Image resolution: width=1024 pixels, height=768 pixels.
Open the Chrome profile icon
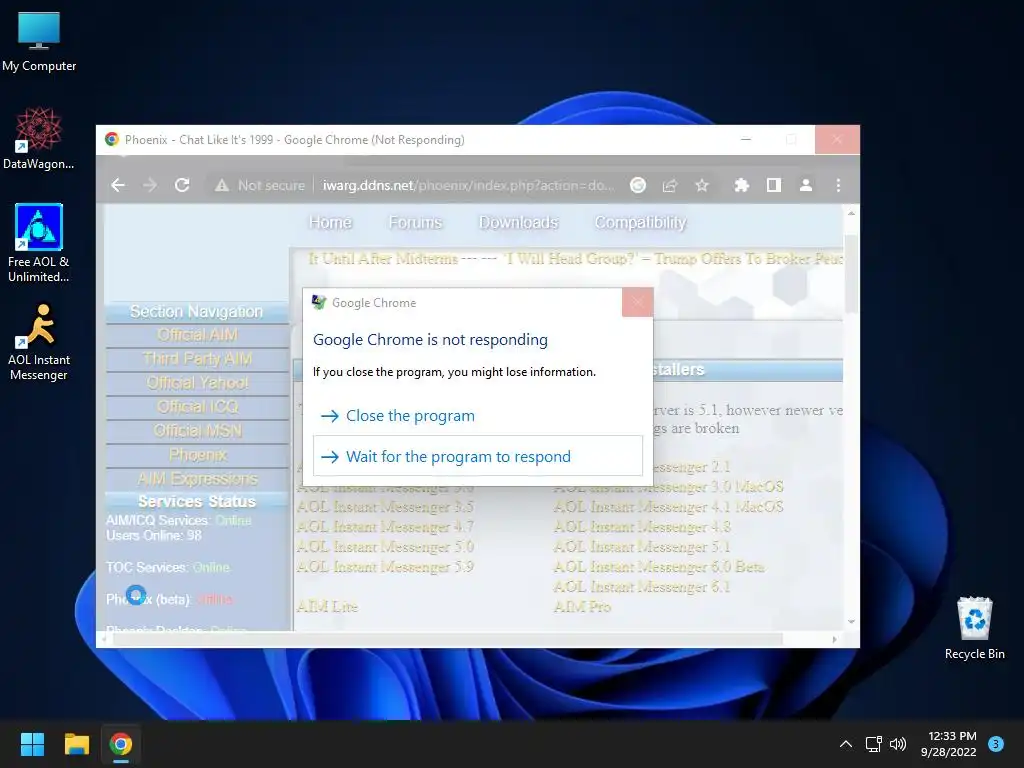coord(806,185)
